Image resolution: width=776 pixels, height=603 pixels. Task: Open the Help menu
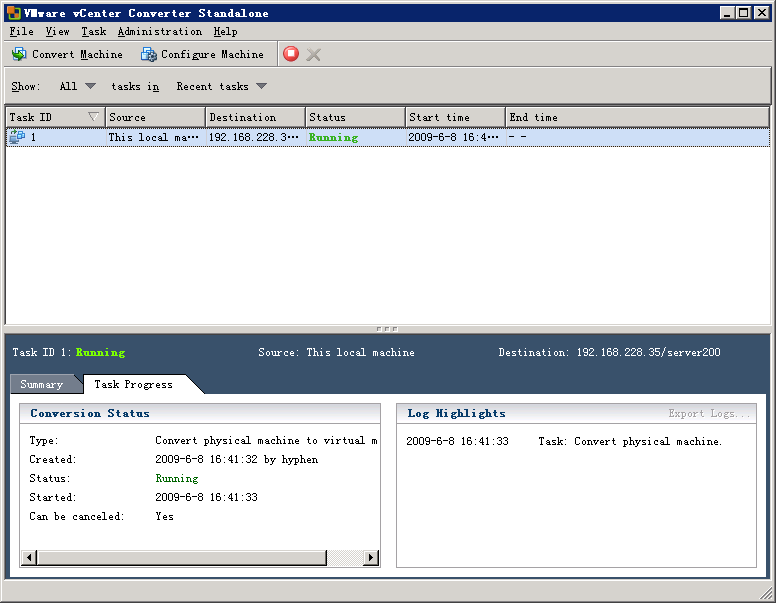225,32
